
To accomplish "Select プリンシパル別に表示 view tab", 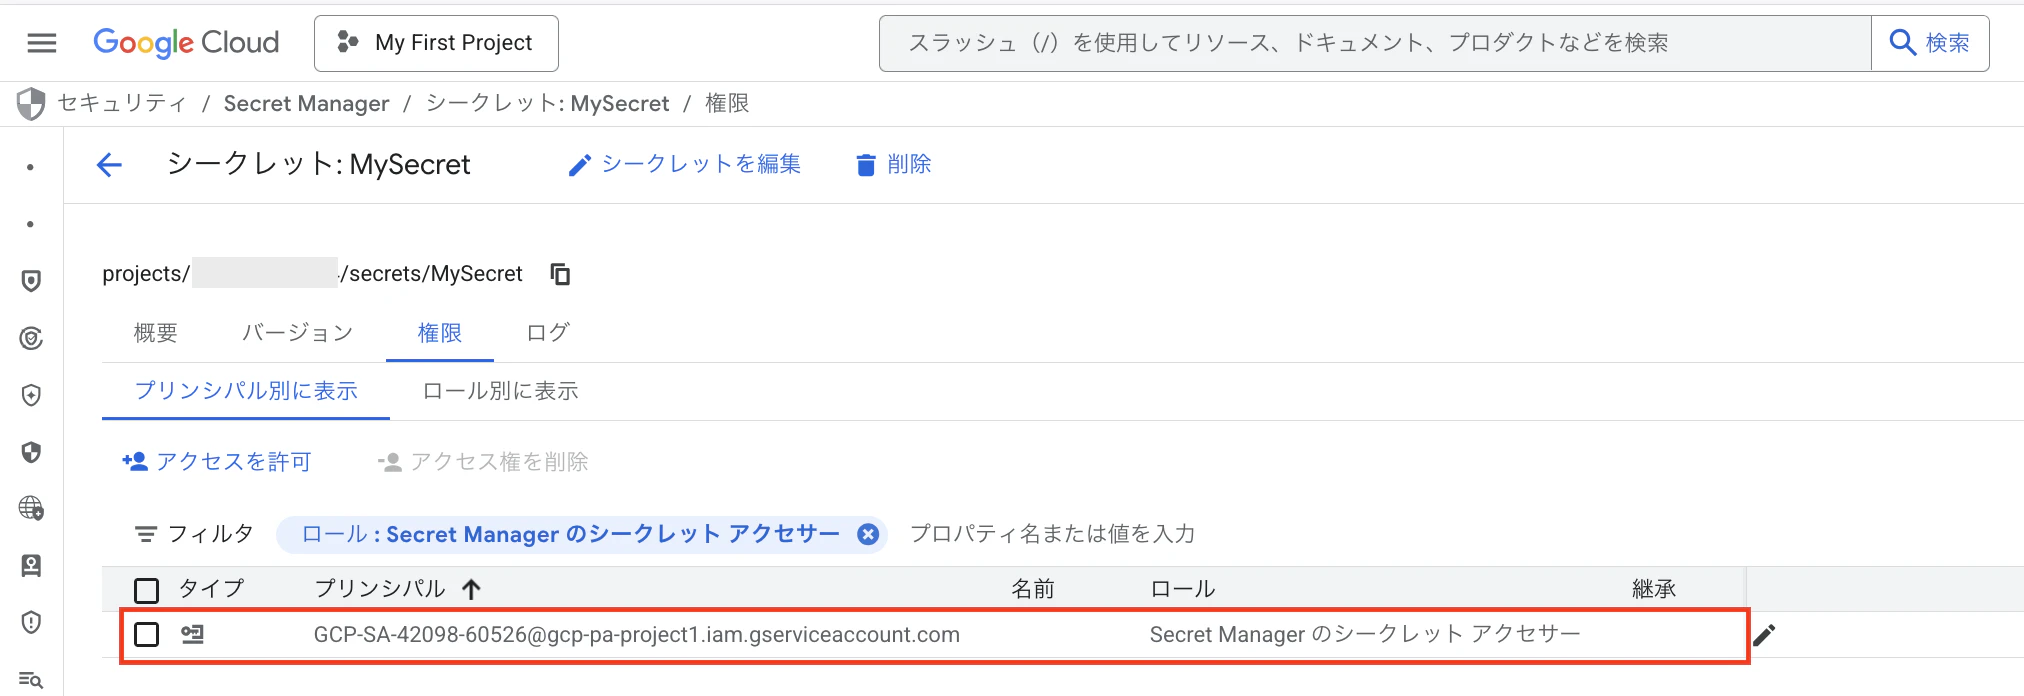I will coord(246,391).
